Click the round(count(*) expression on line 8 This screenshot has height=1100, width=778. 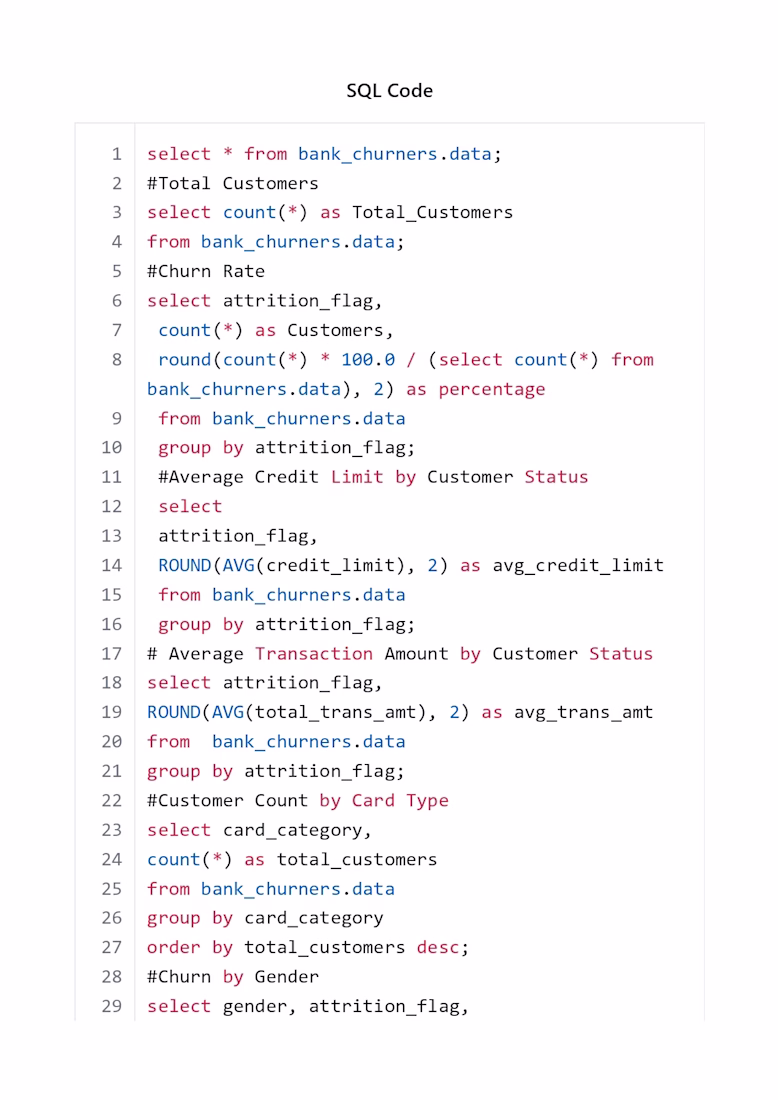(233, 360)
